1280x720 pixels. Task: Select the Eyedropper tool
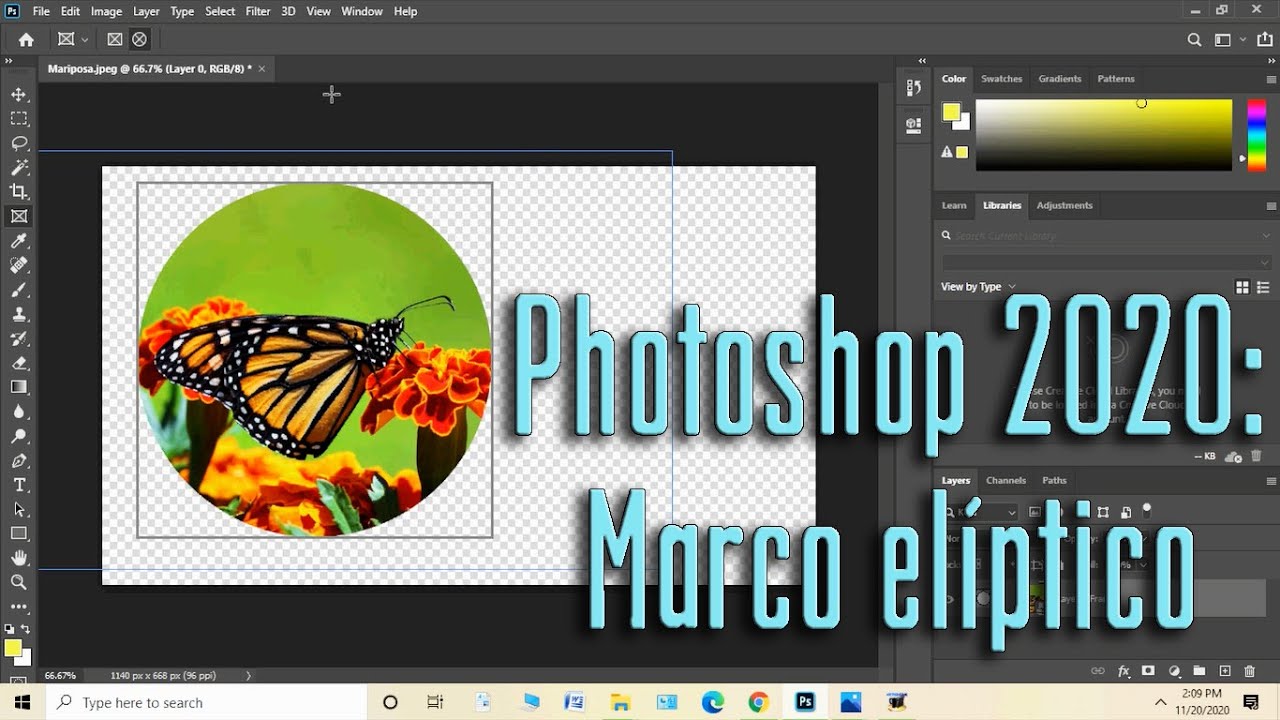[19, 240]
